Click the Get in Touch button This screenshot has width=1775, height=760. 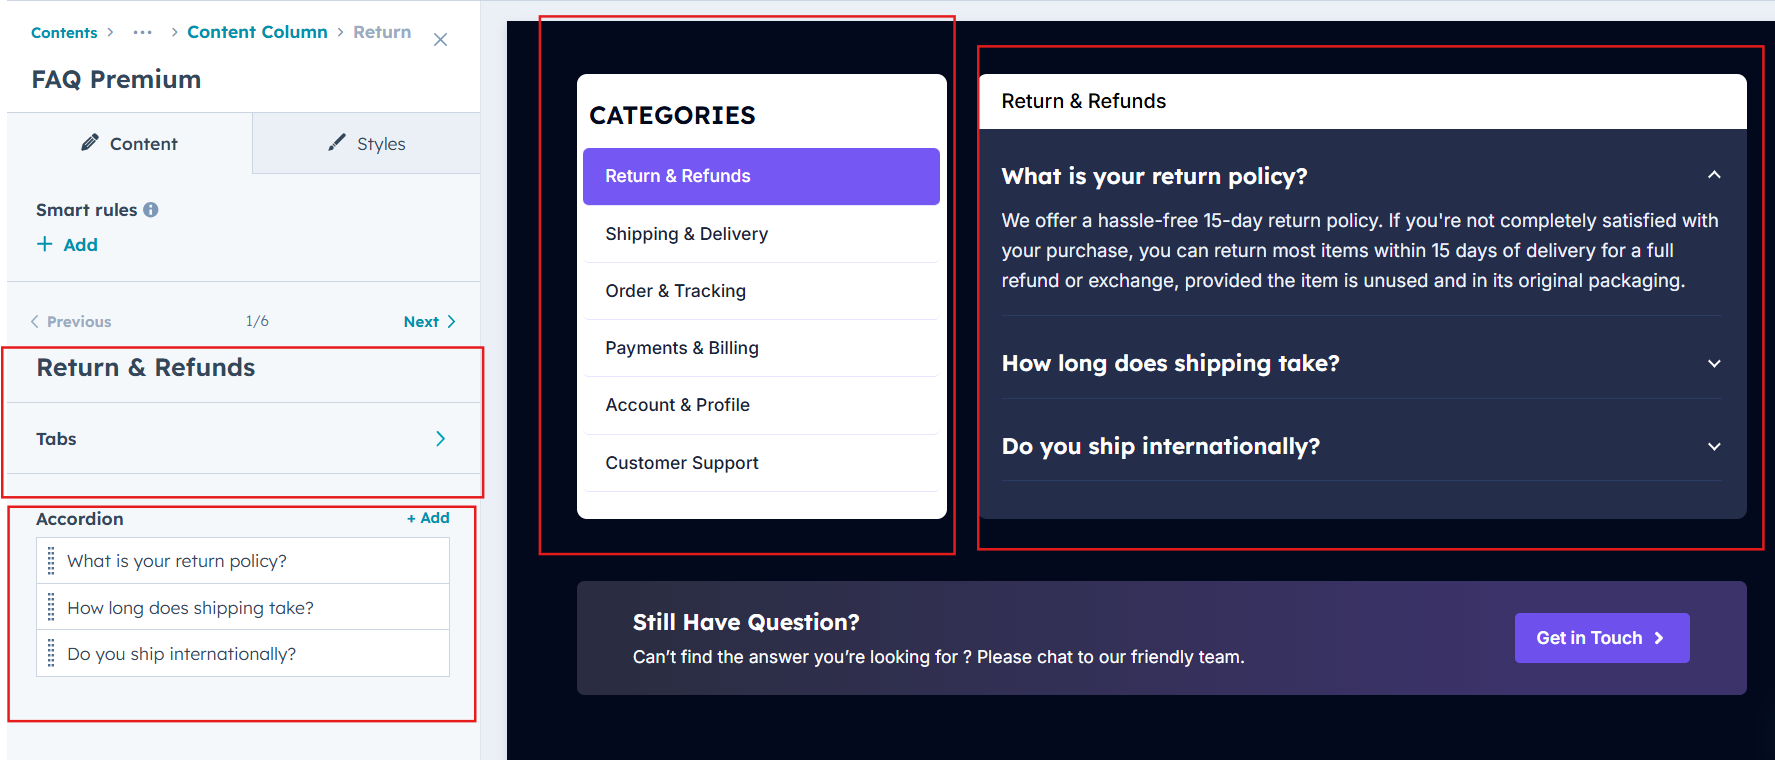click(x=1601, y=638)
